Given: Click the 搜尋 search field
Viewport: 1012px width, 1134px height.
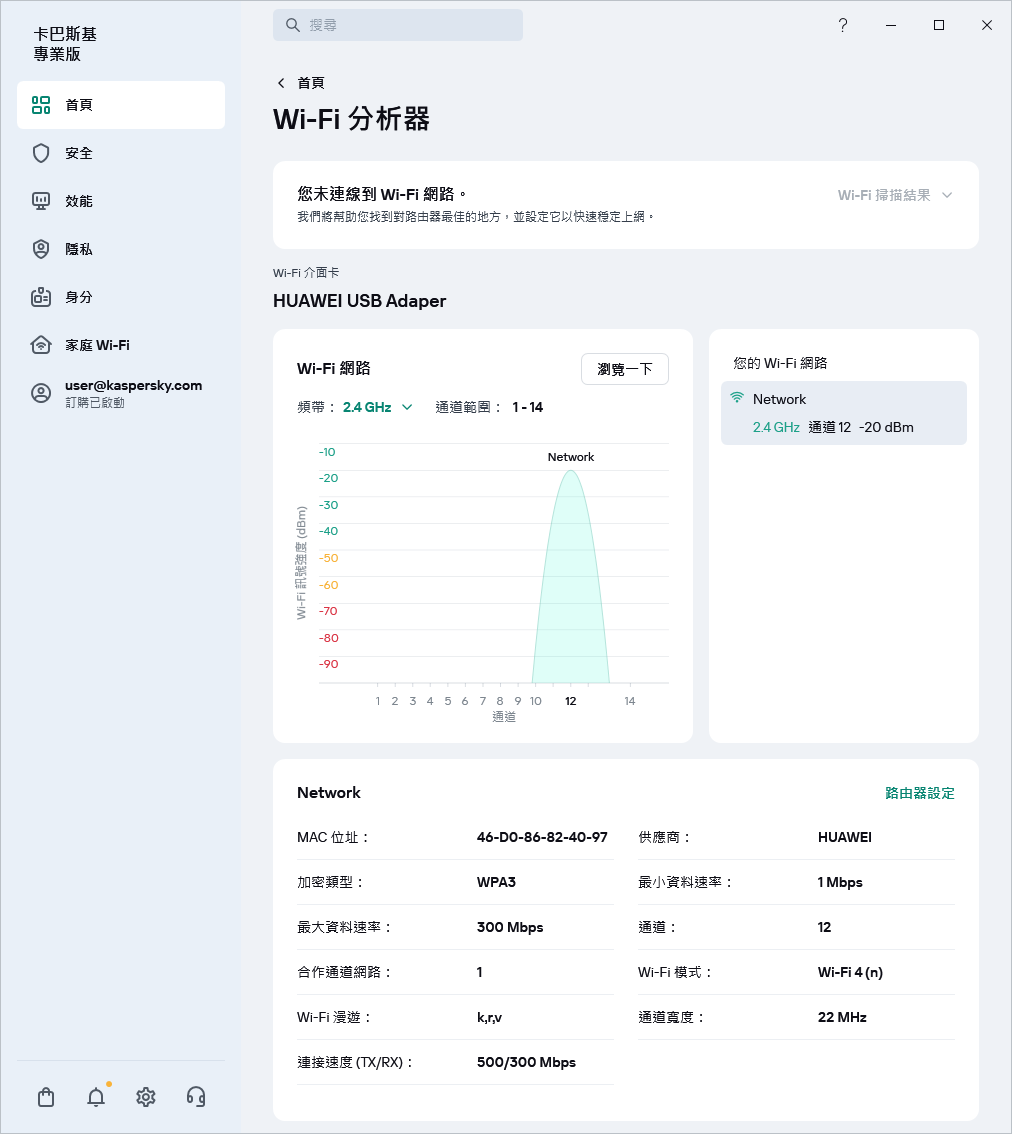Looking at the screenshot, I should [x=397, y=25].
